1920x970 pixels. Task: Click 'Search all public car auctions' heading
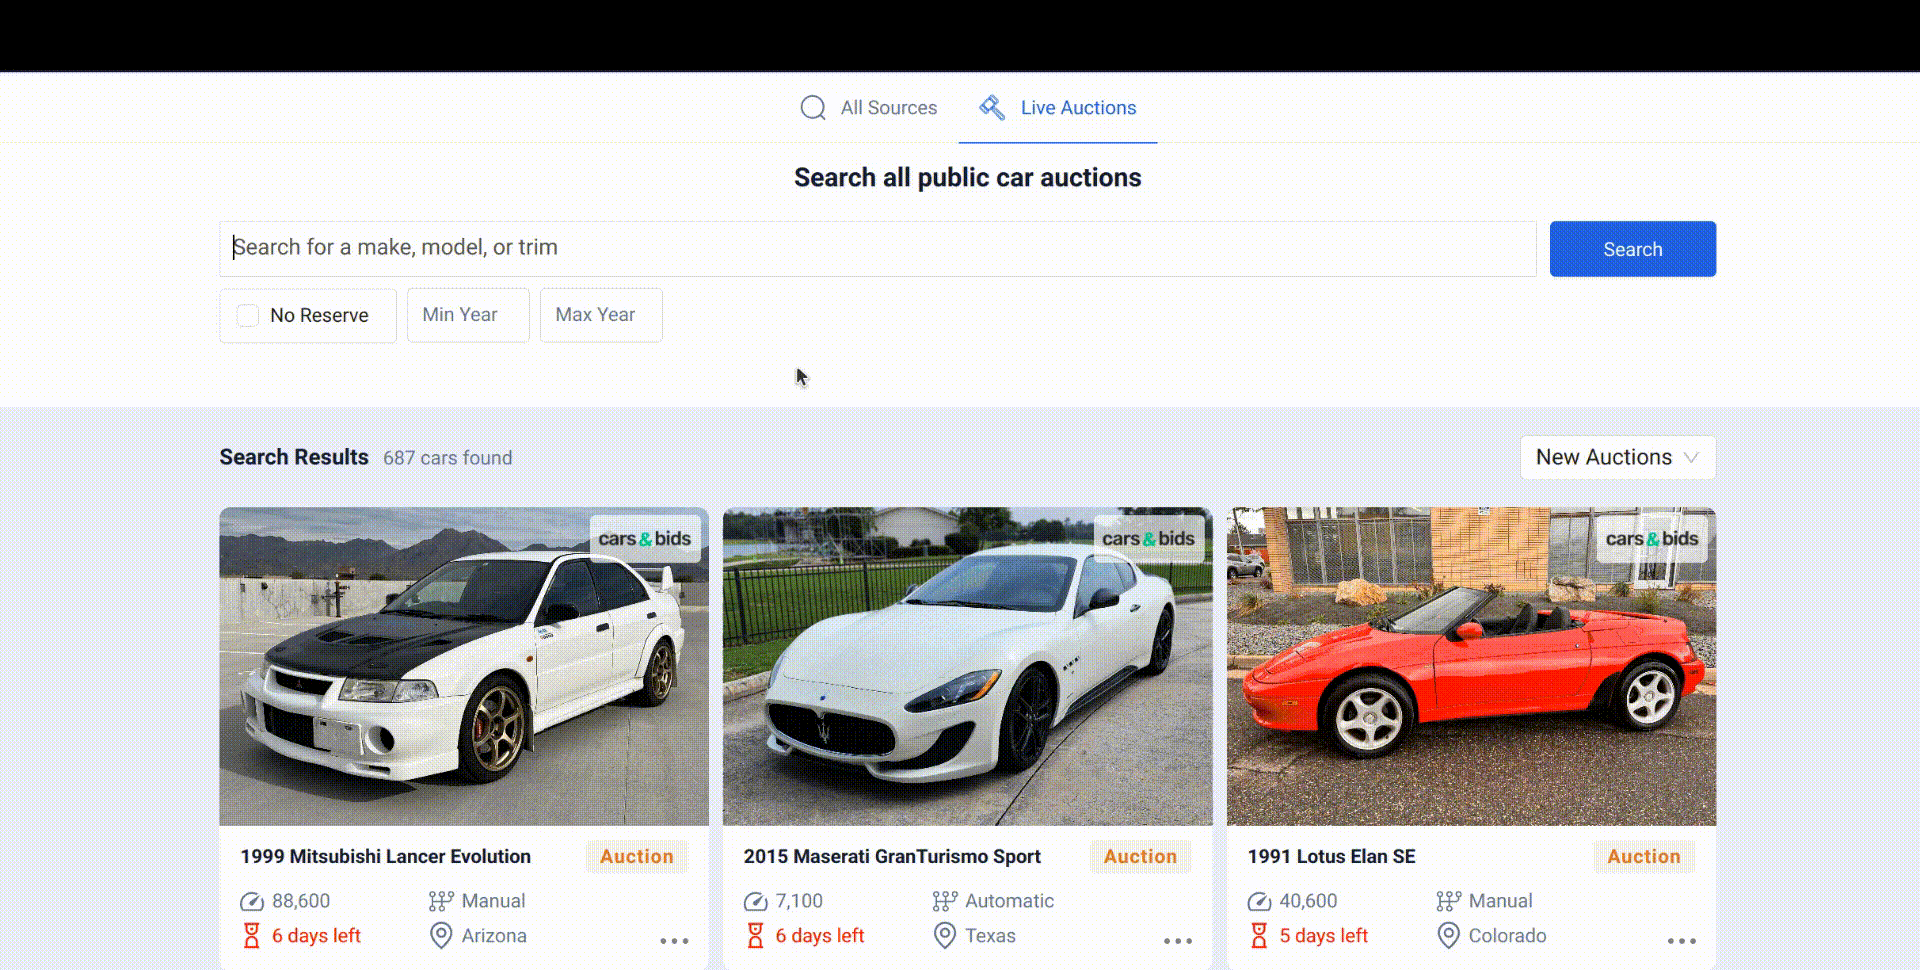[967, 178]
